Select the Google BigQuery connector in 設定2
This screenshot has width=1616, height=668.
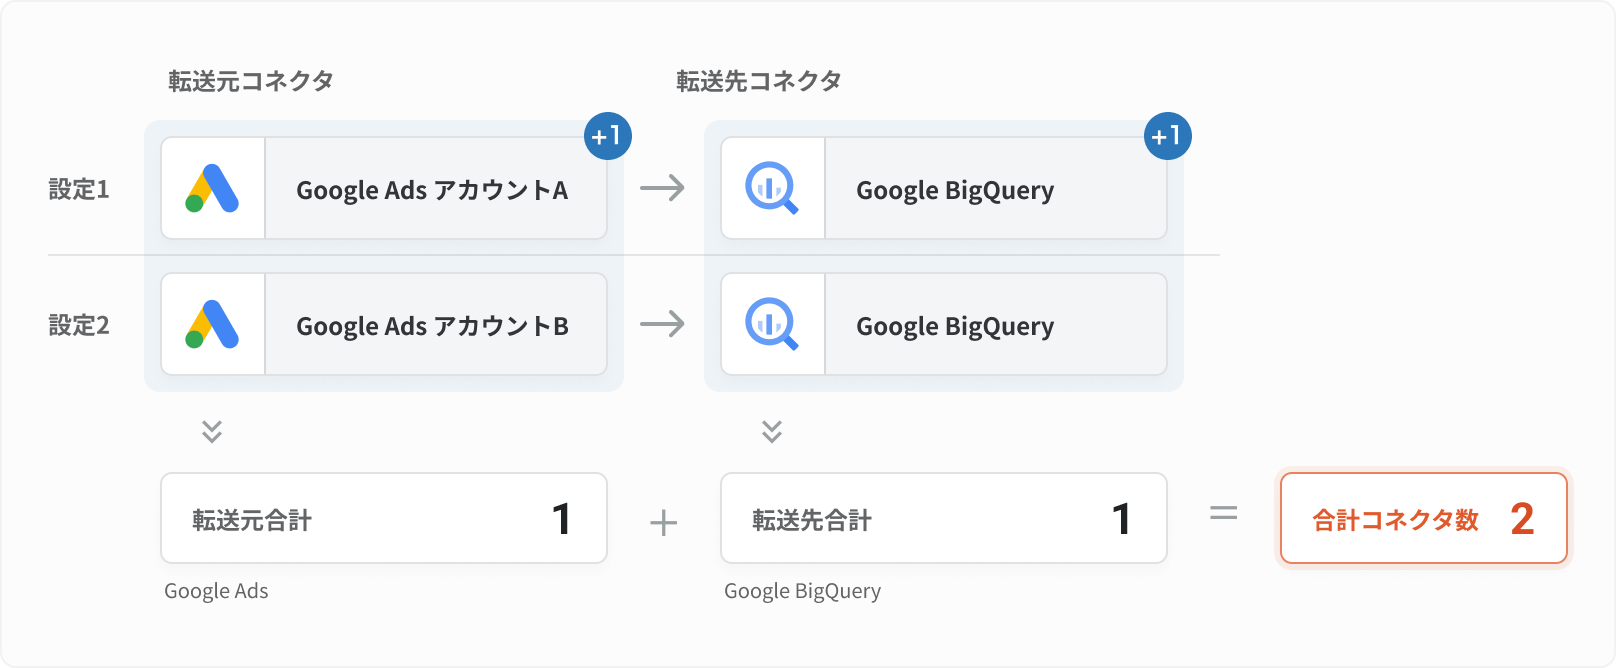[x=944, y=324]
